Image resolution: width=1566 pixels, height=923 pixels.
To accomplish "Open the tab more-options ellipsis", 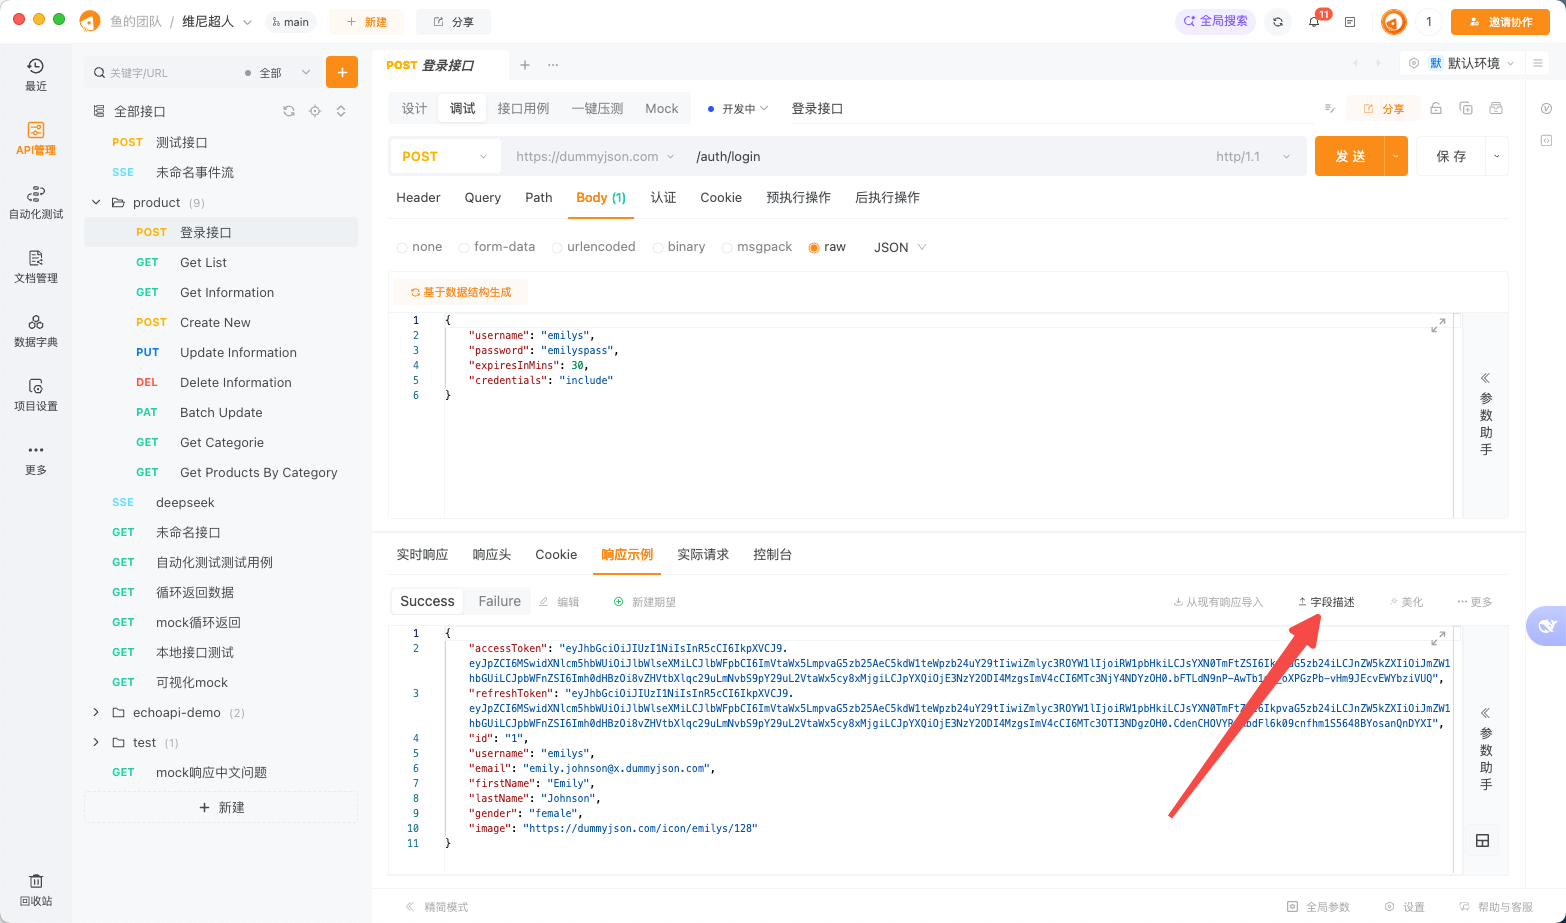I will coord(553,65).
